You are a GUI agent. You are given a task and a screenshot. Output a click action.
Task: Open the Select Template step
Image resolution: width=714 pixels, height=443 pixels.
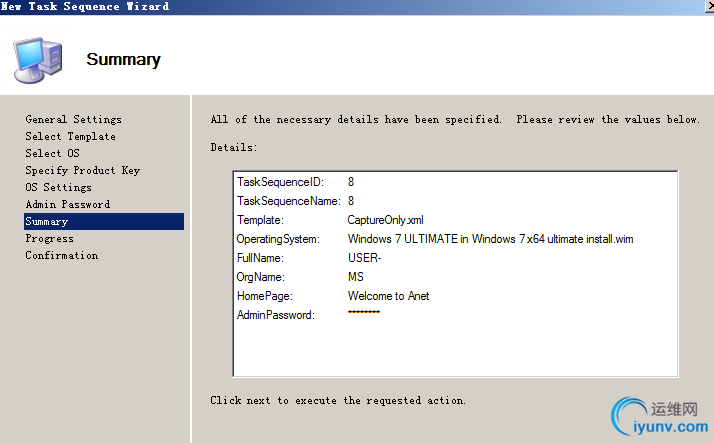point(70,137)
